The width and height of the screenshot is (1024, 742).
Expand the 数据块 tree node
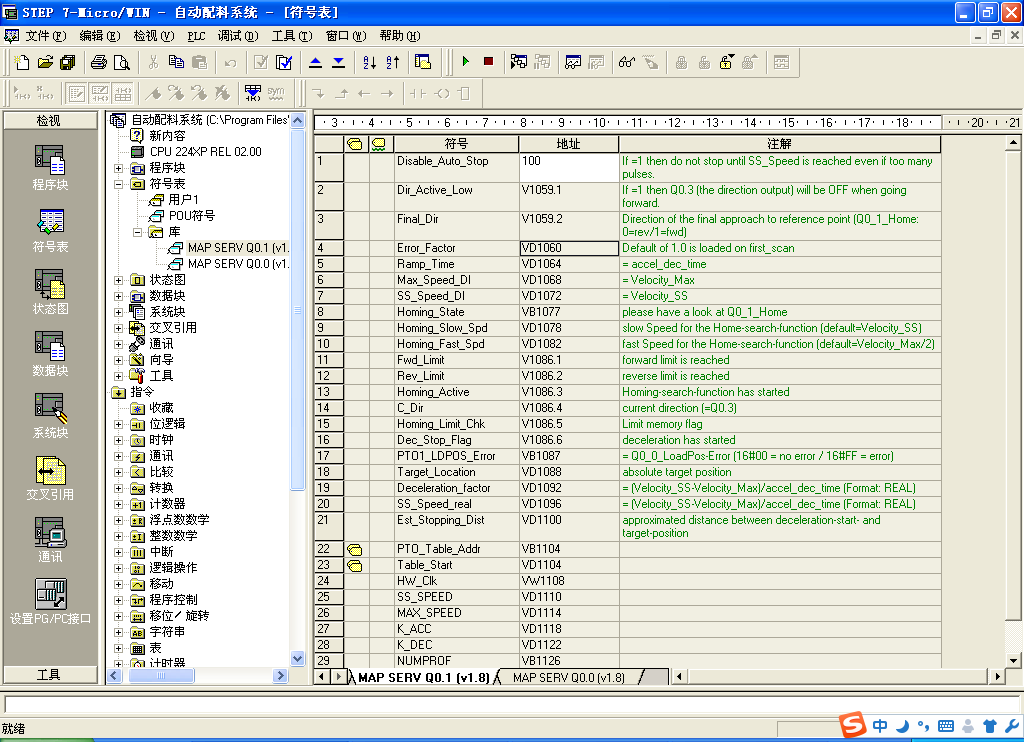click(118, 296)
